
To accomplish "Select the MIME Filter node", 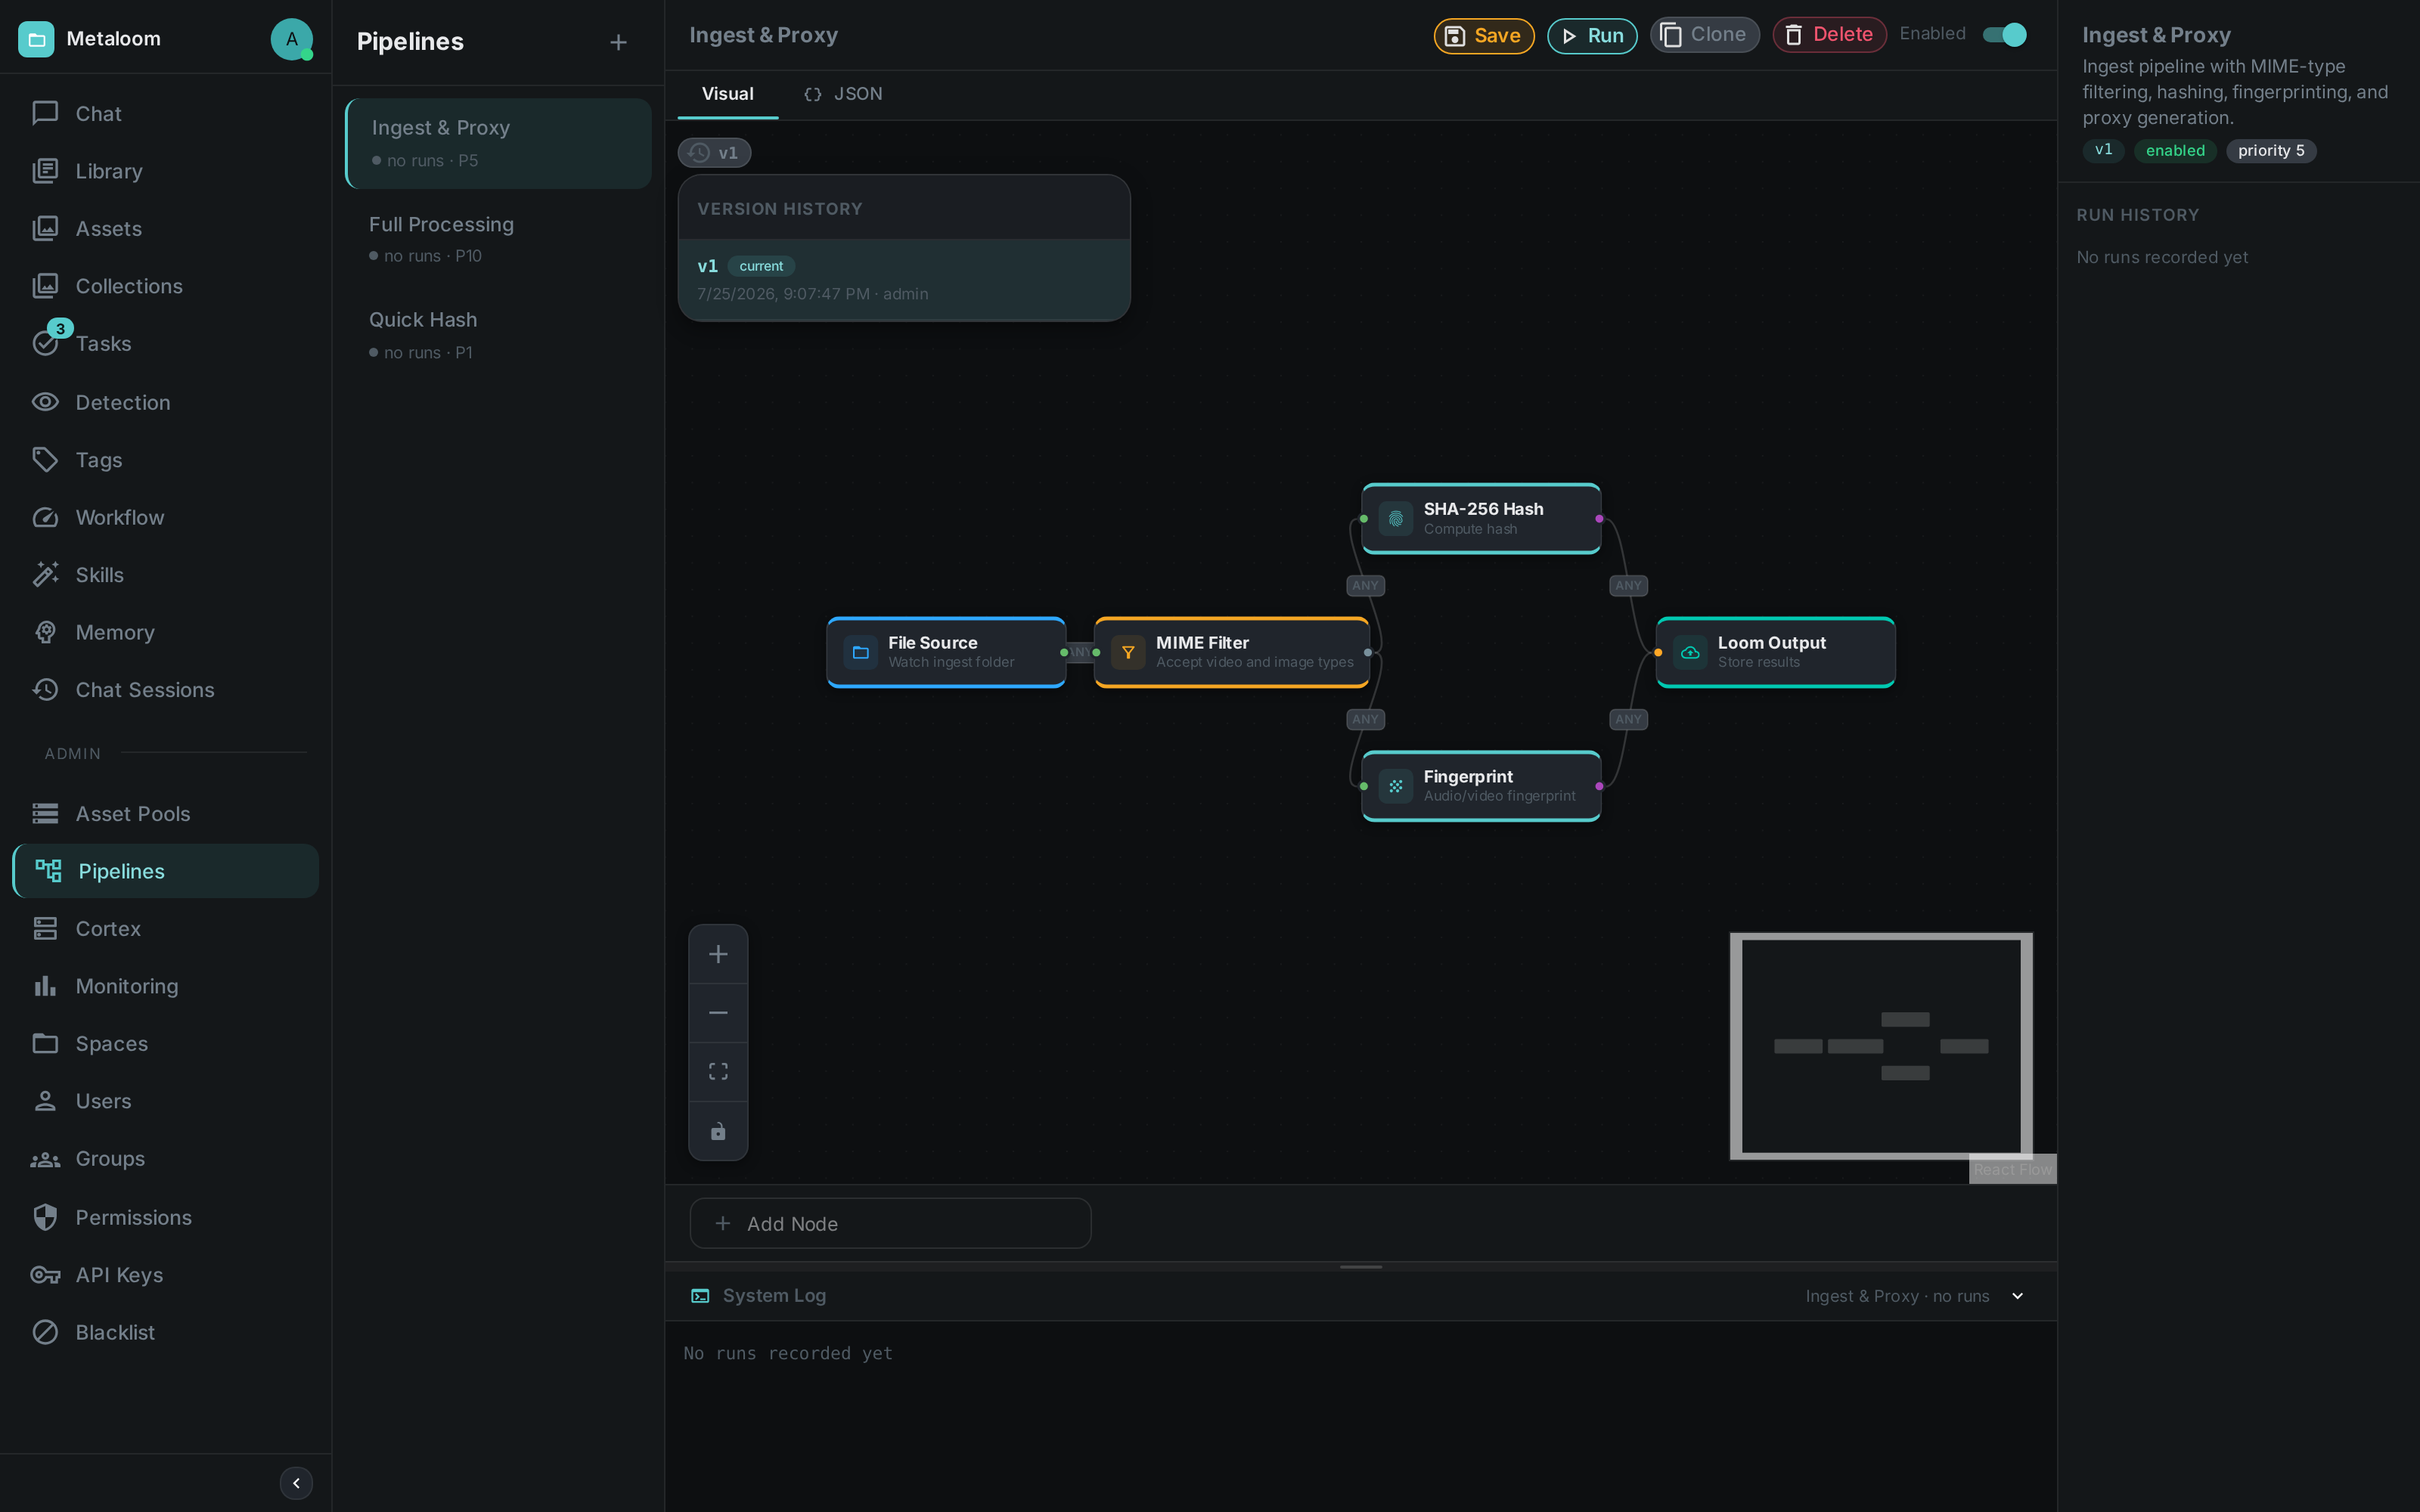I will coord(1232,652).
